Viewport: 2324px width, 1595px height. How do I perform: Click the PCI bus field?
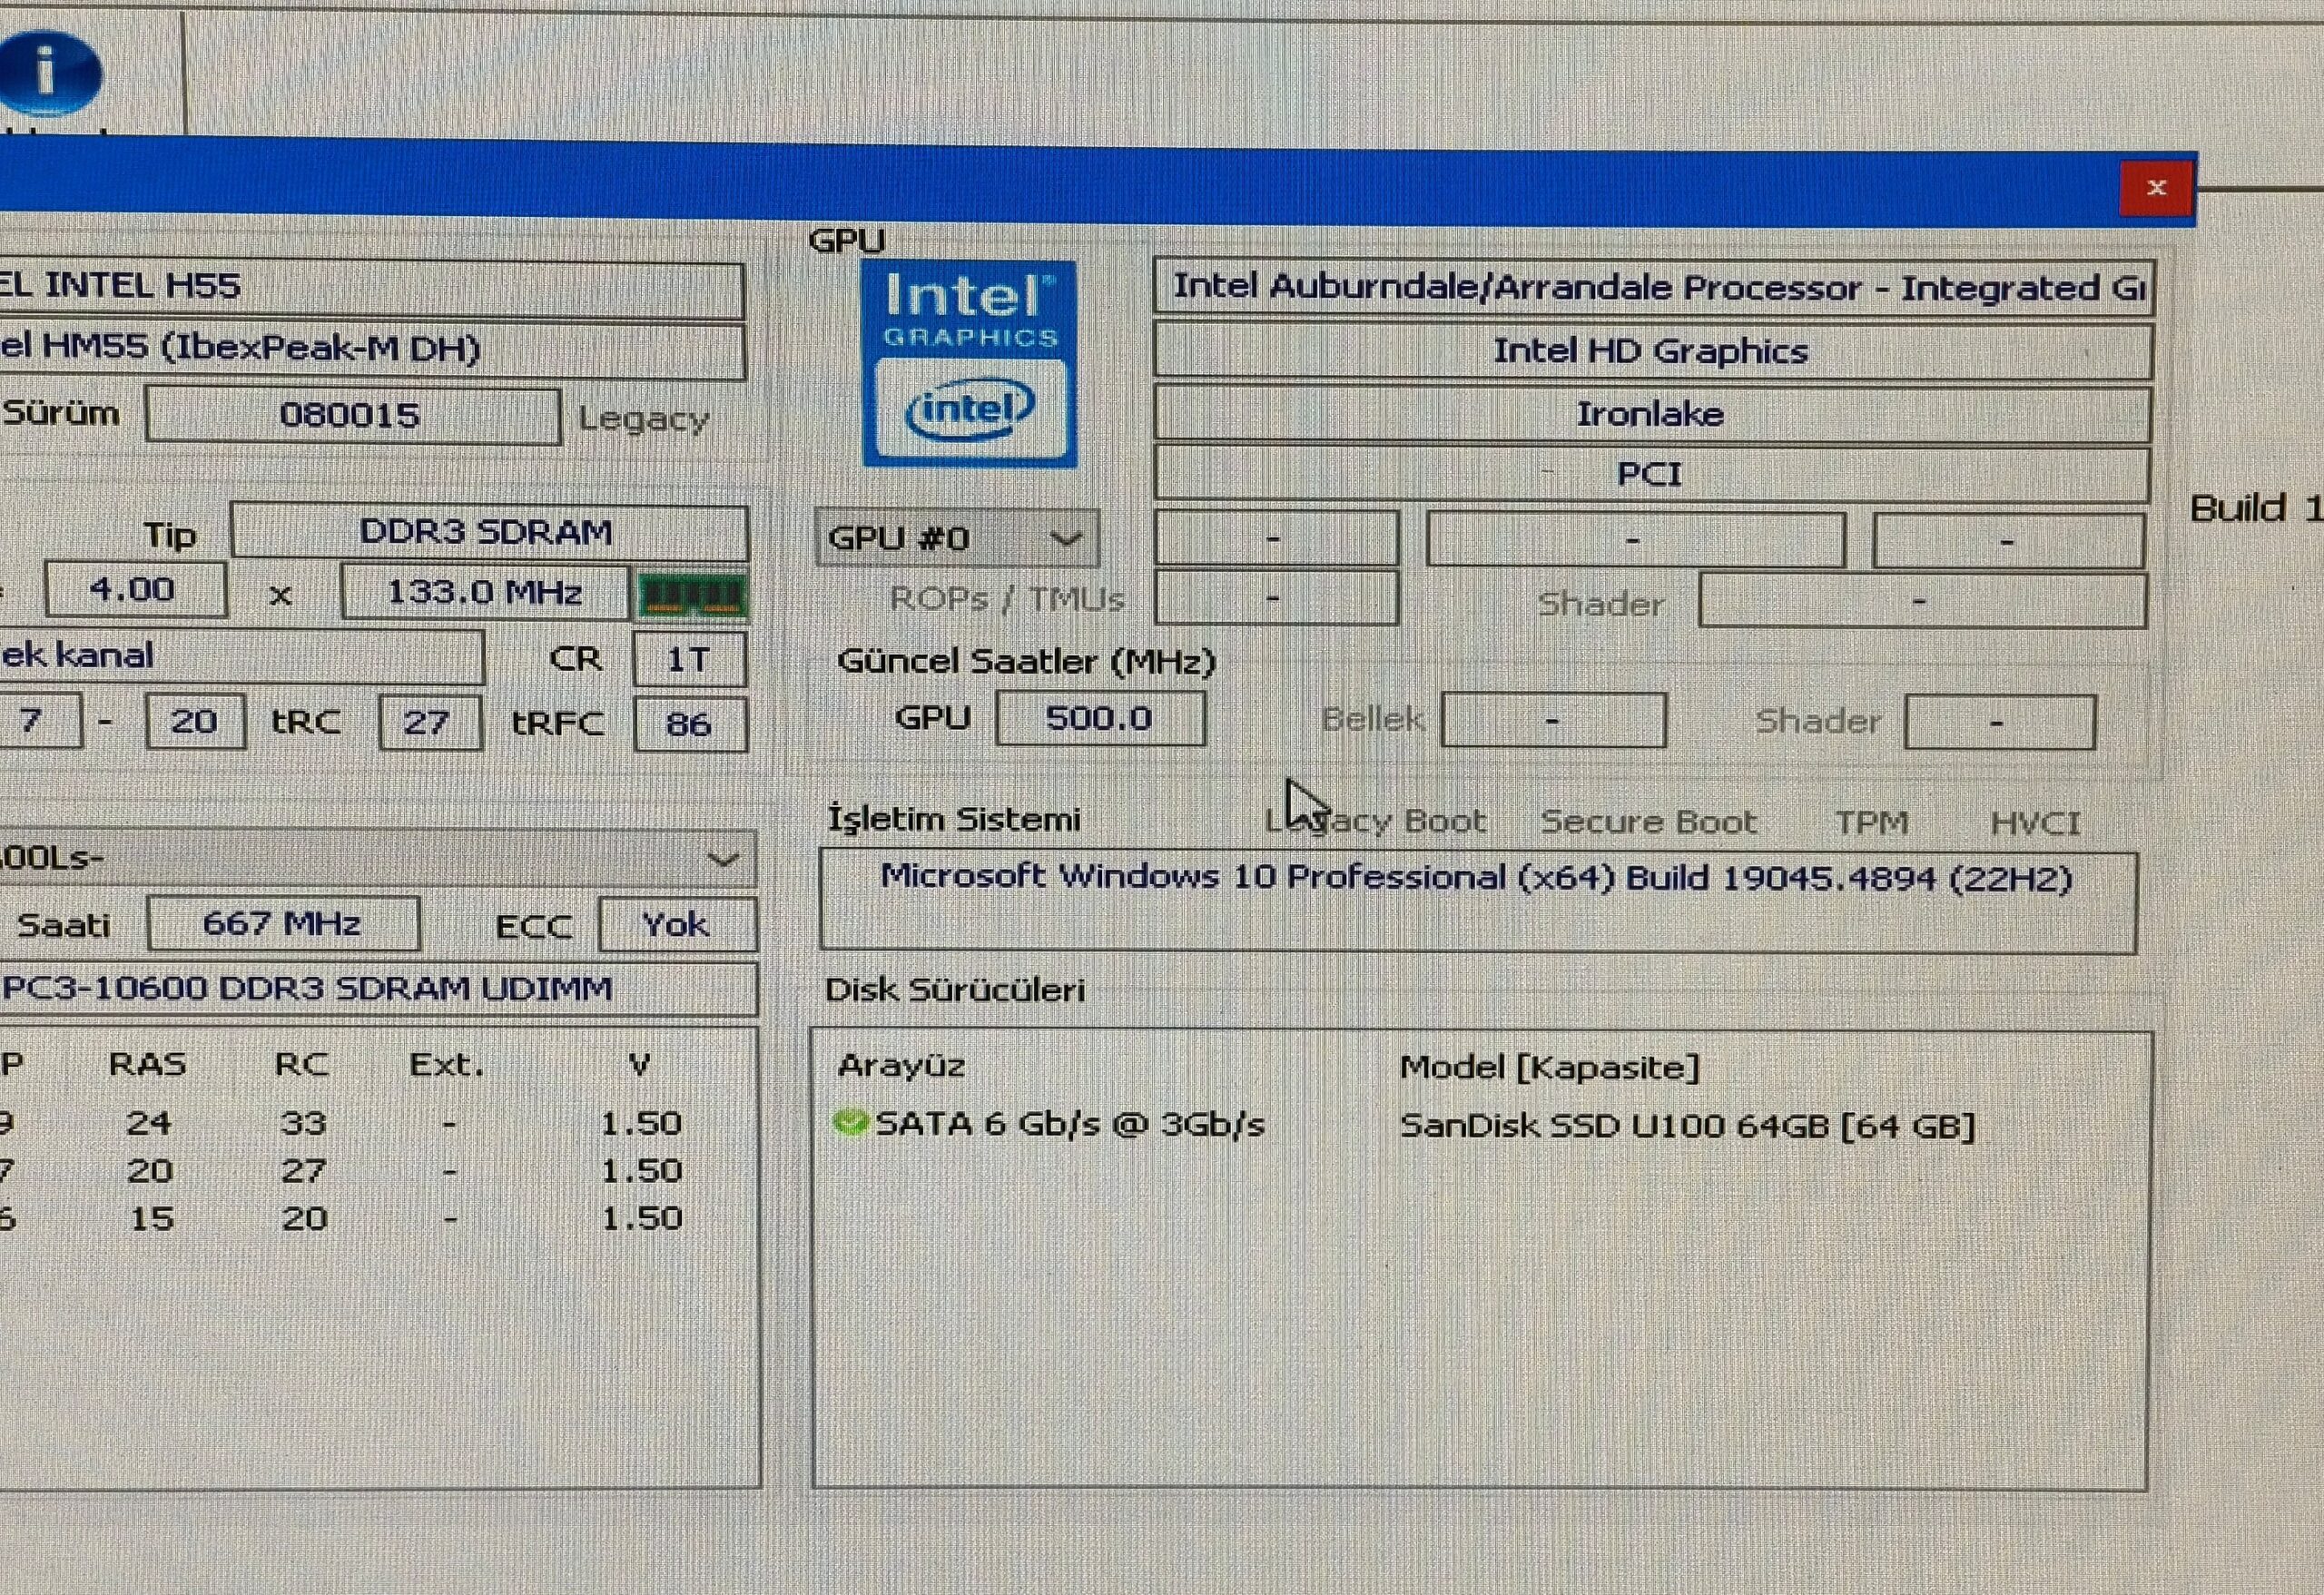1652,474
